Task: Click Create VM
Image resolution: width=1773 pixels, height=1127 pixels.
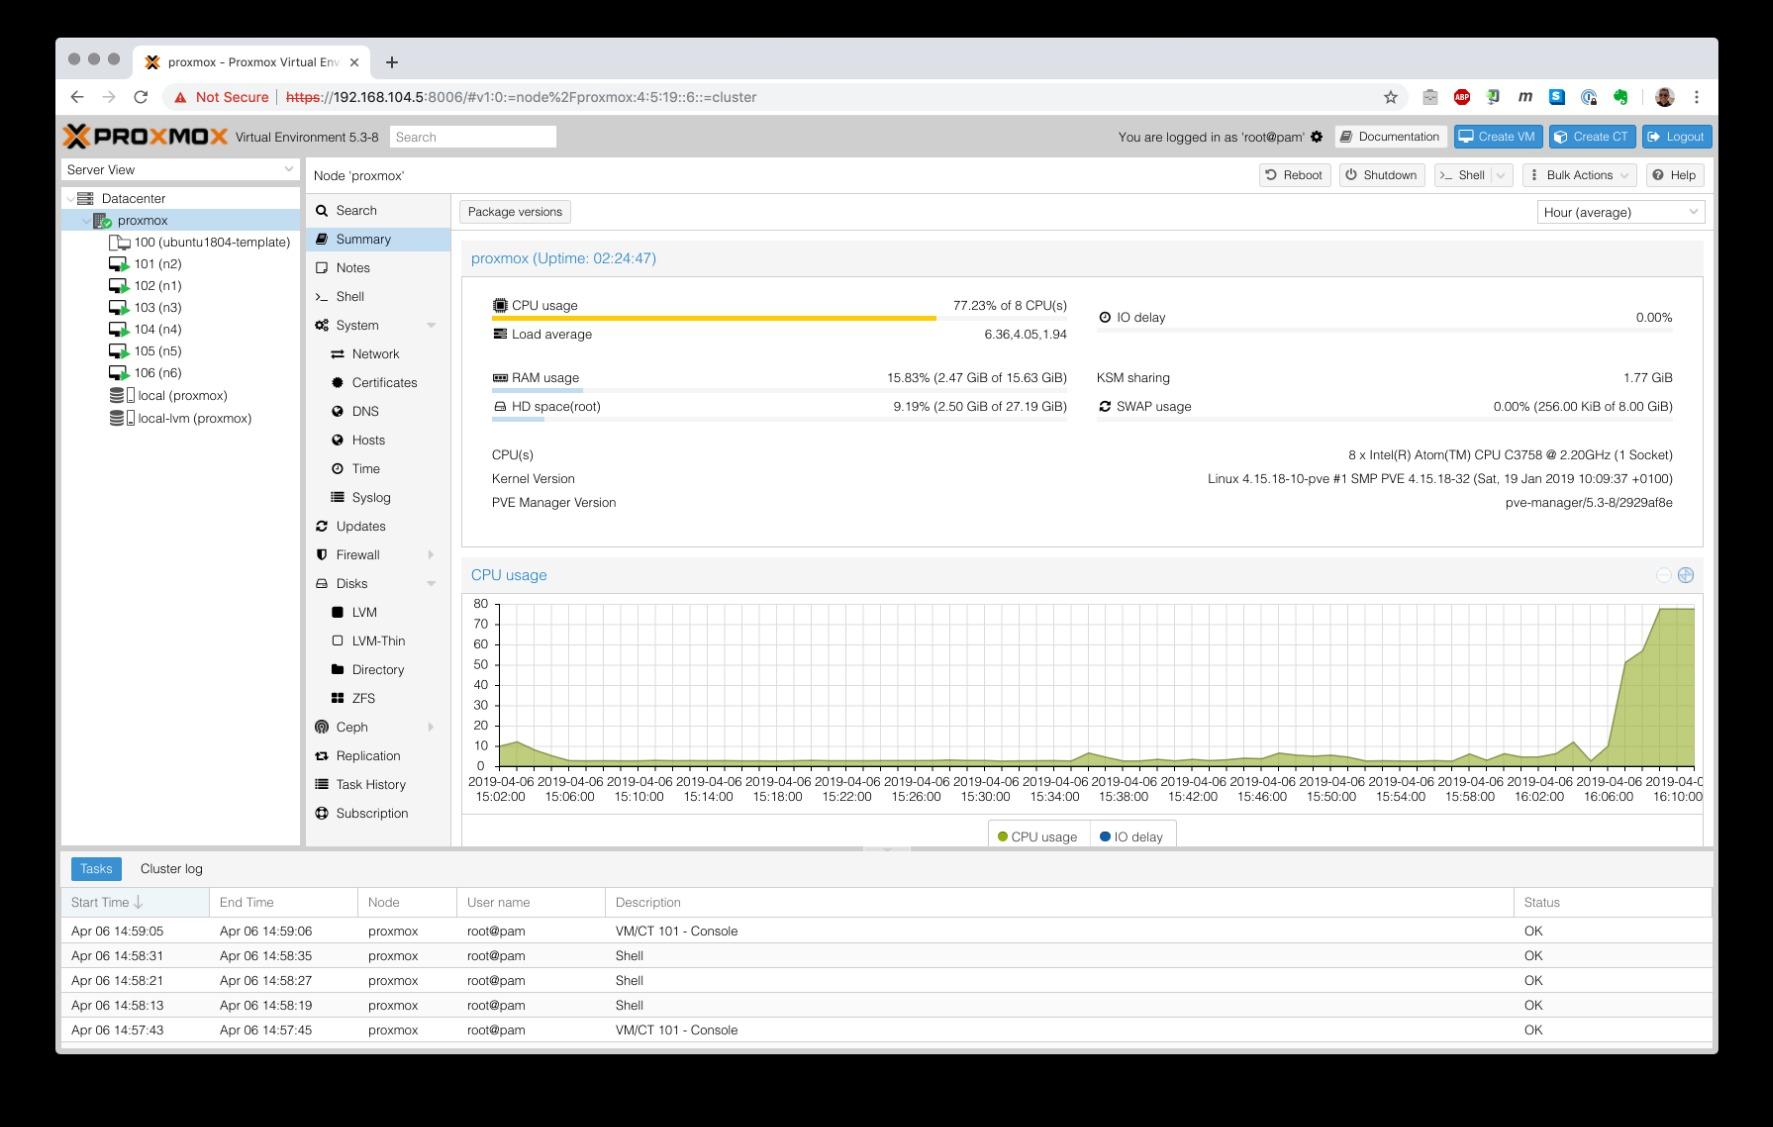Action: tap(1497, 137)
